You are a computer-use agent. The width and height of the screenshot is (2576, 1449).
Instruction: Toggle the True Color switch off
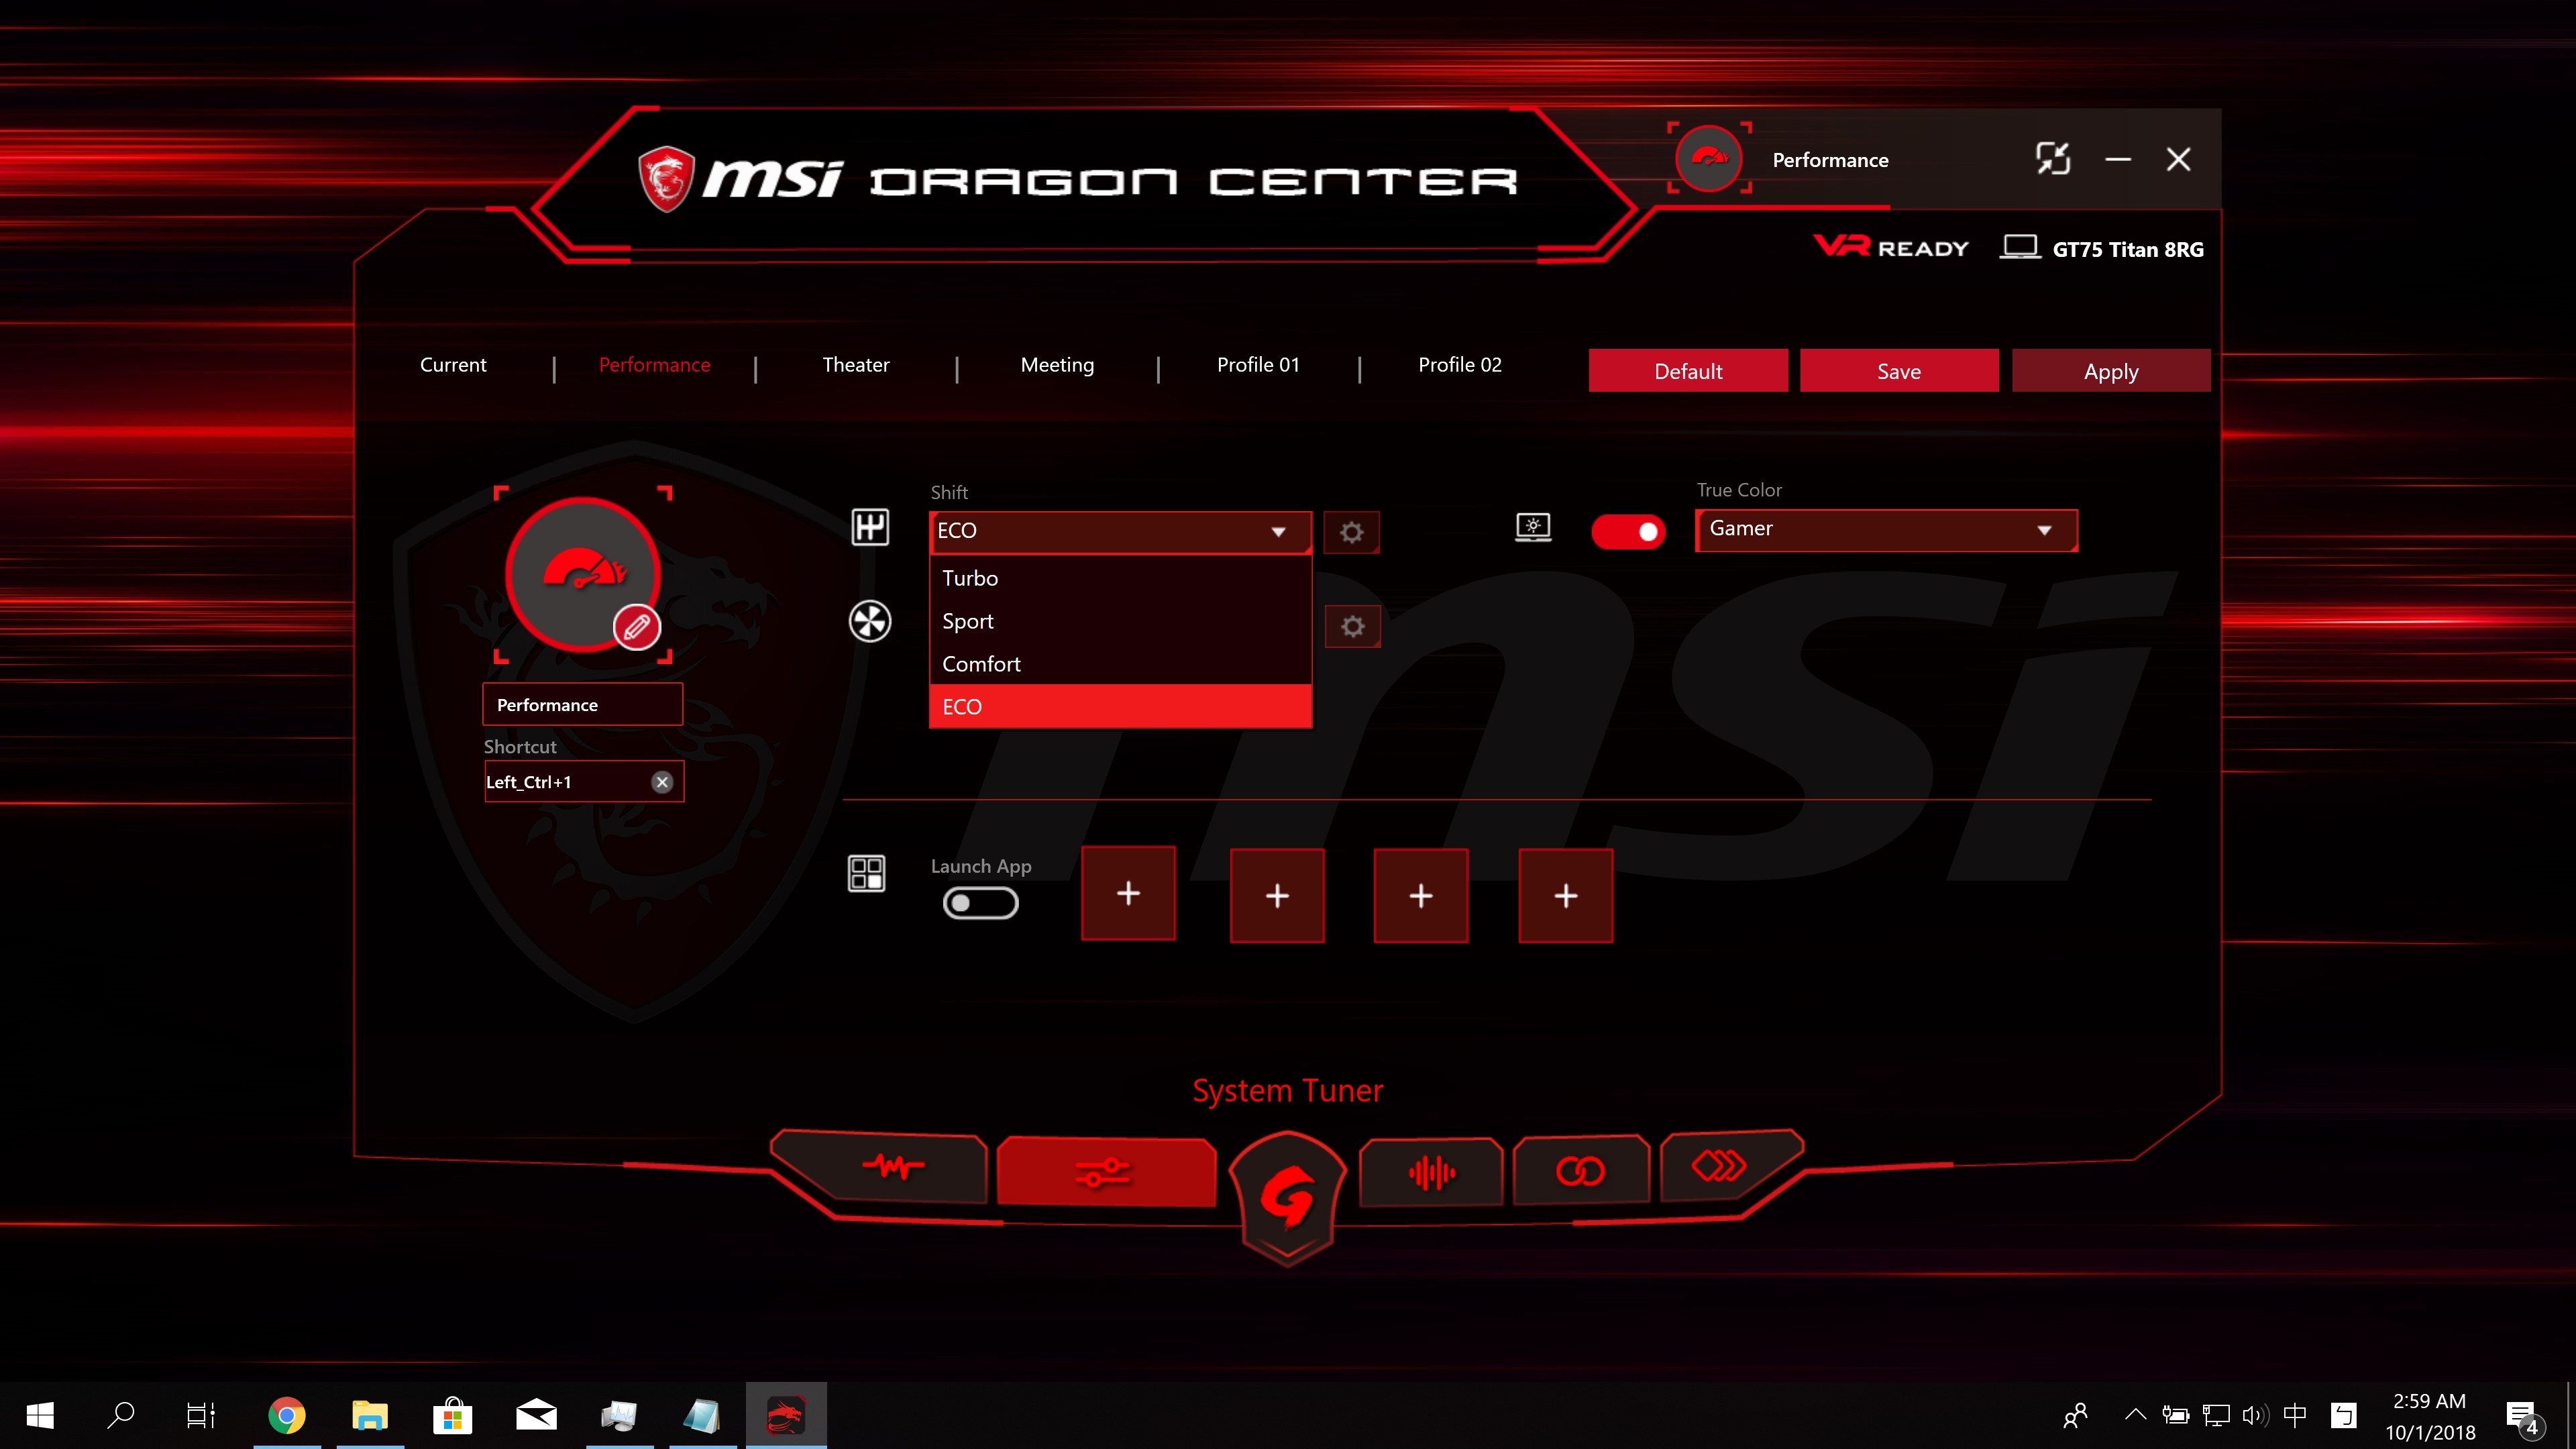tap(1628, 531)
